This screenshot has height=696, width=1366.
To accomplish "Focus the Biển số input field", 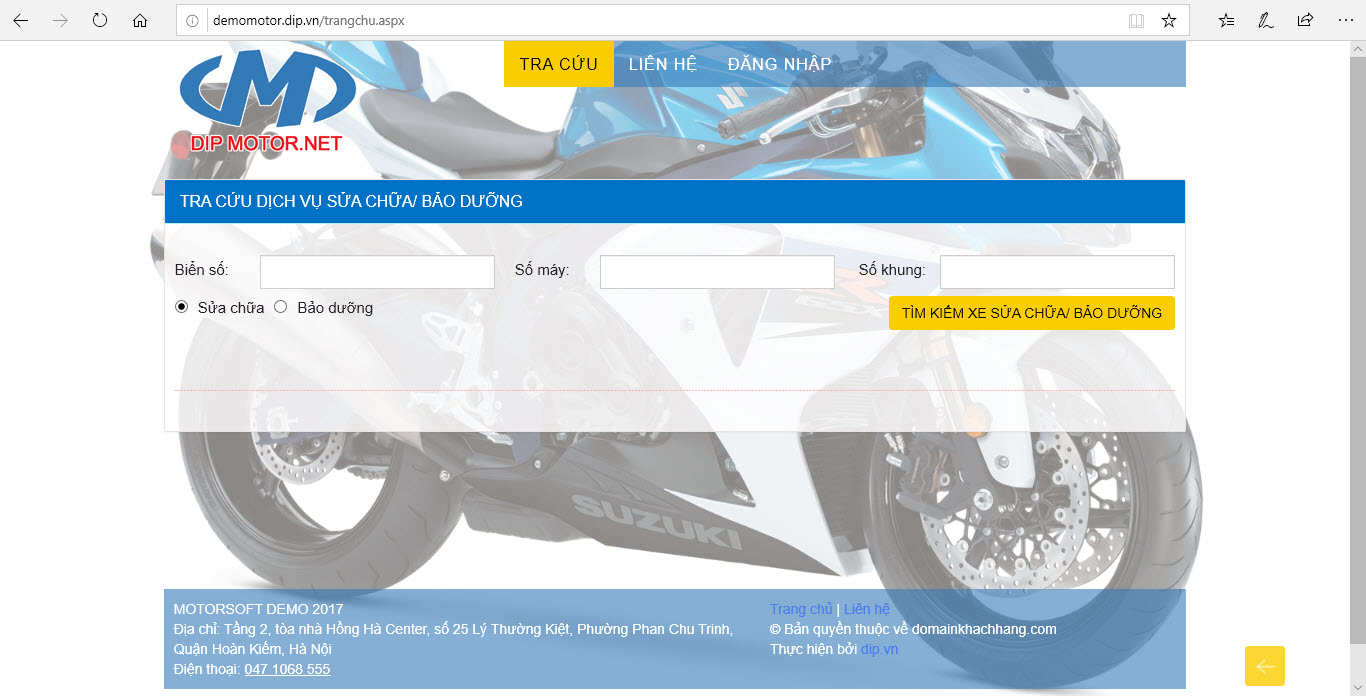I will pyautogui.click(x=377, y=272).
